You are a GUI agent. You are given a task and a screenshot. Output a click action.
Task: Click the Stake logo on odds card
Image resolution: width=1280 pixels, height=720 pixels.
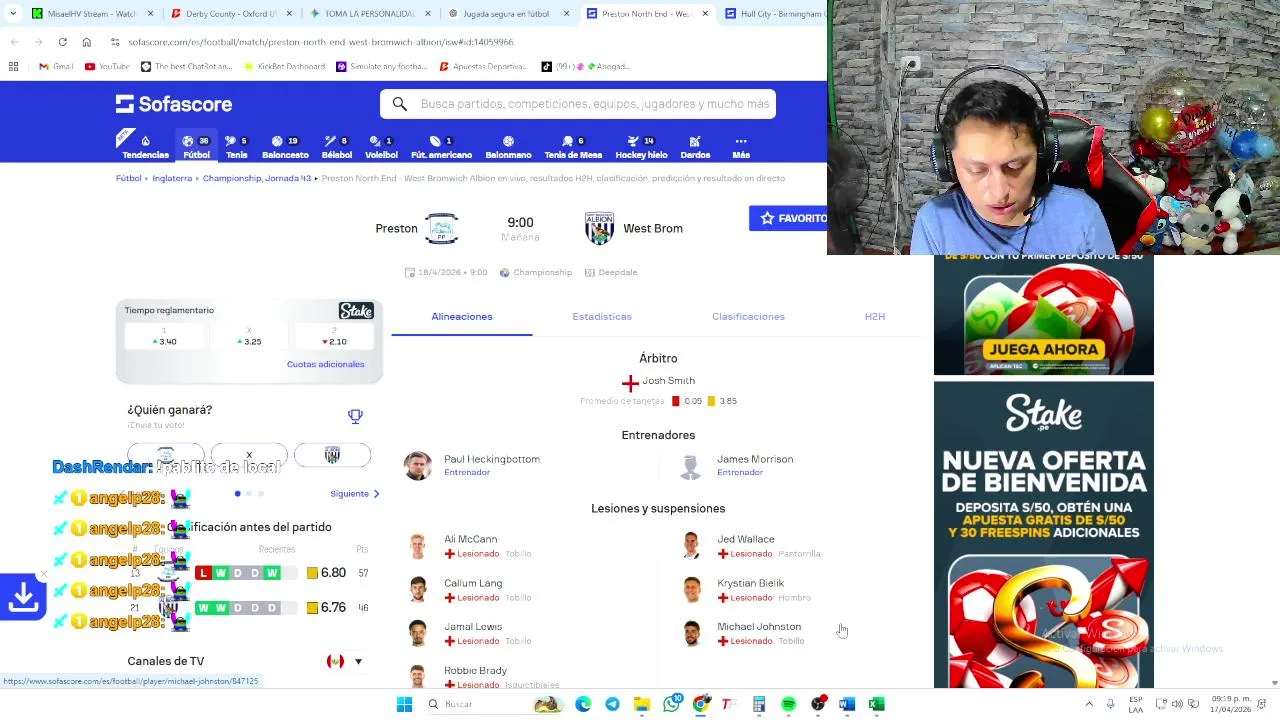(x=356, y=311)
